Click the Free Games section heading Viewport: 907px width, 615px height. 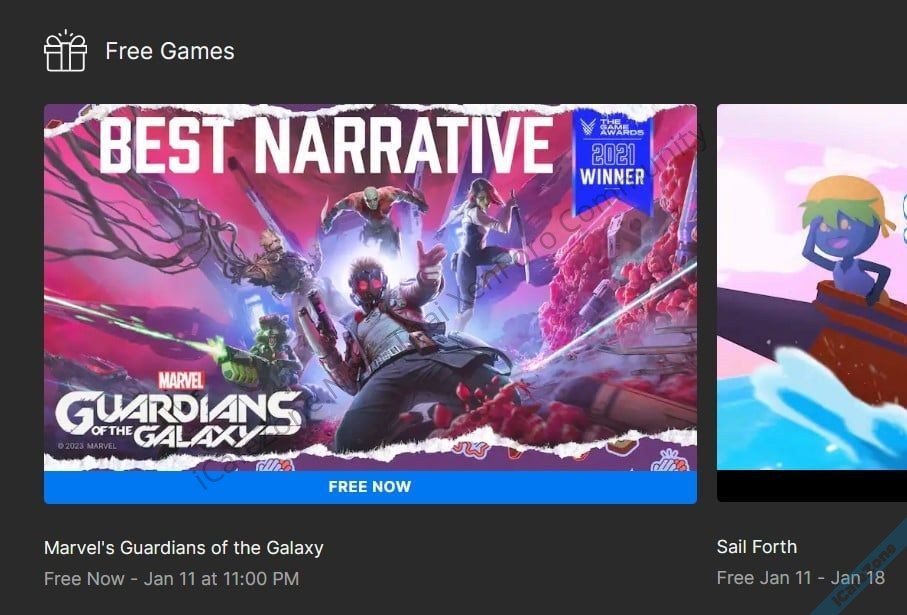coord(169,51)
